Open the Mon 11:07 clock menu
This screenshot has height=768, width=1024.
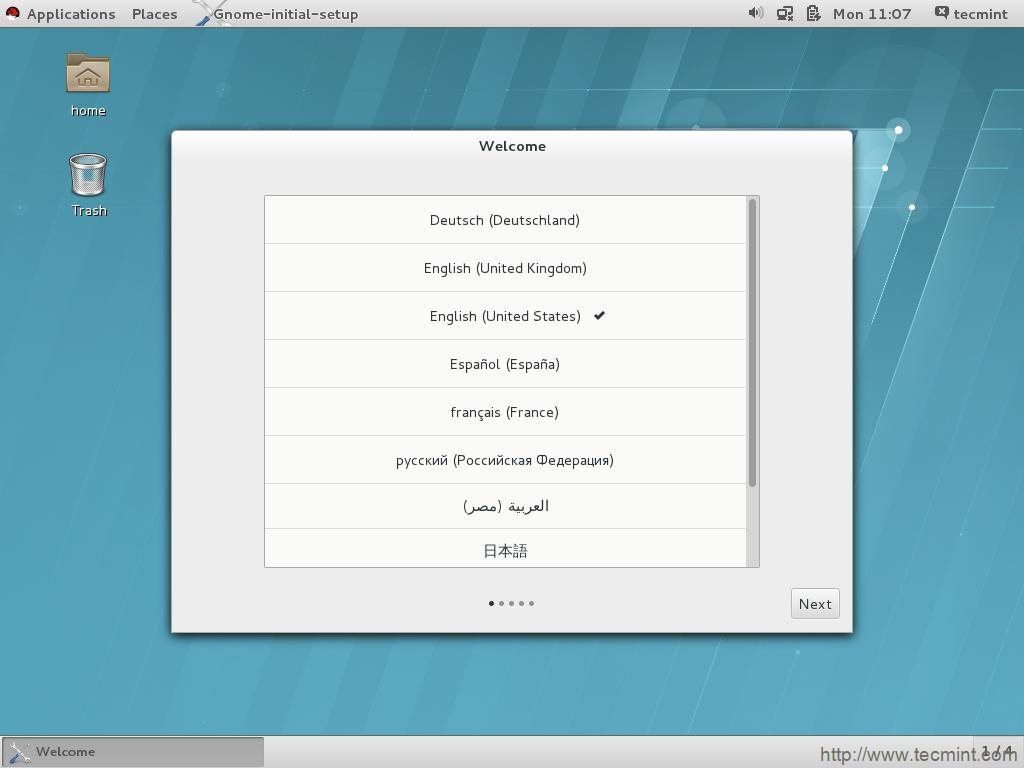click(x=871, y=14)
